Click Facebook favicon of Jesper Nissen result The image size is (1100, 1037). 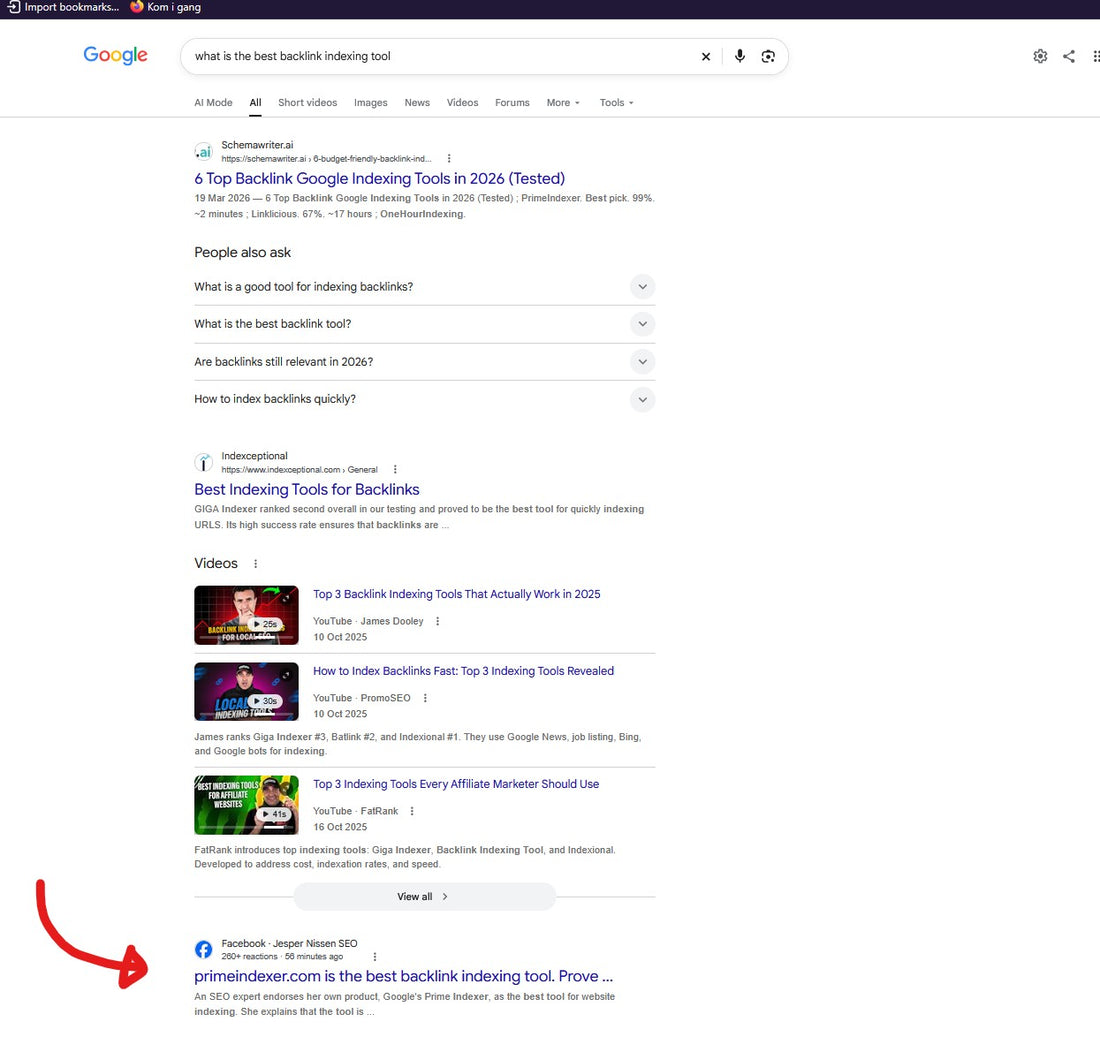[203, 949]
